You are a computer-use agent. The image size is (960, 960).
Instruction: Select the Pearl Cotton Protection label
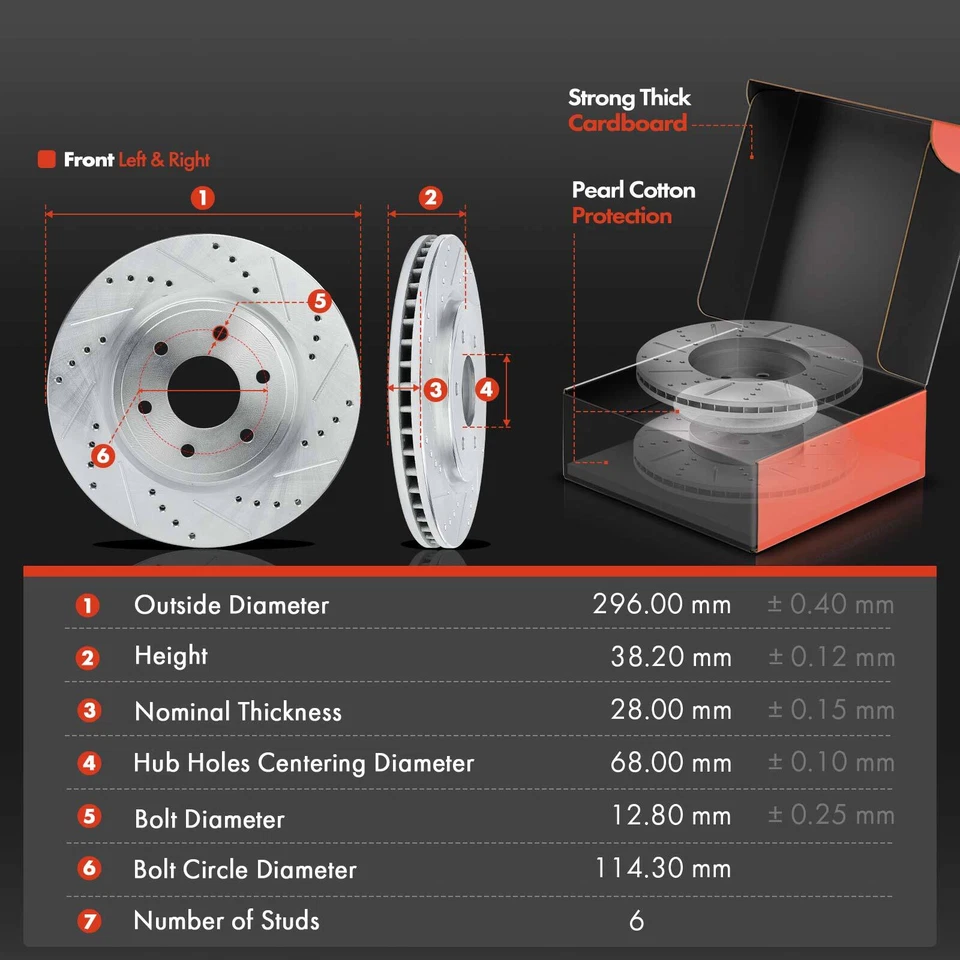pyautogui.click(x=633, y=203)
